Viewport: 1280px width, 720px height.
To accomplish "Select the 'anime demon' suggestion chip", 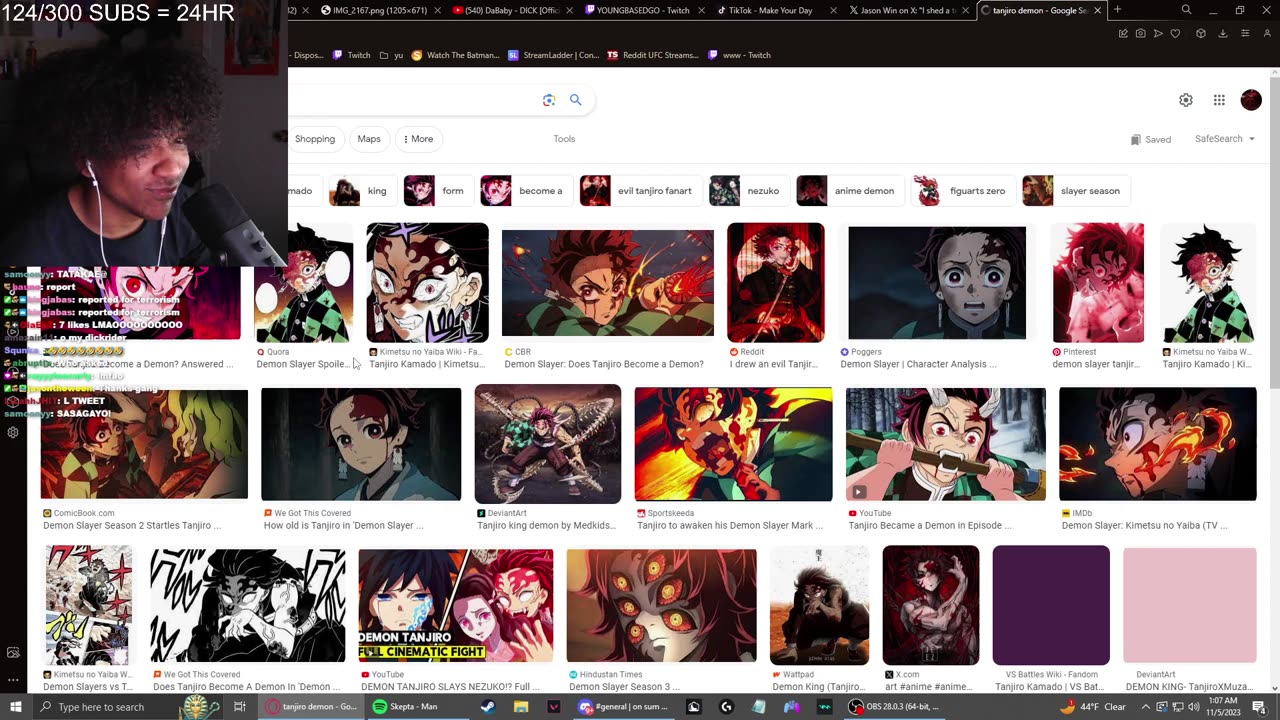I will tap(849, 191).
